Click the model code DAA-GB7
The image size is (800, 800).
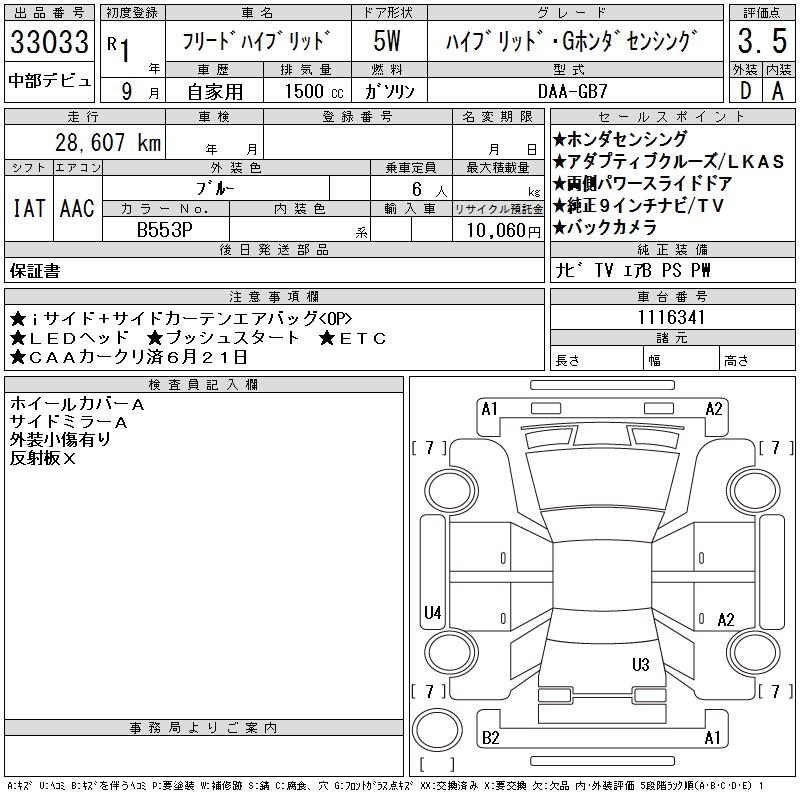pyautogui.click(x=572, y=91)
